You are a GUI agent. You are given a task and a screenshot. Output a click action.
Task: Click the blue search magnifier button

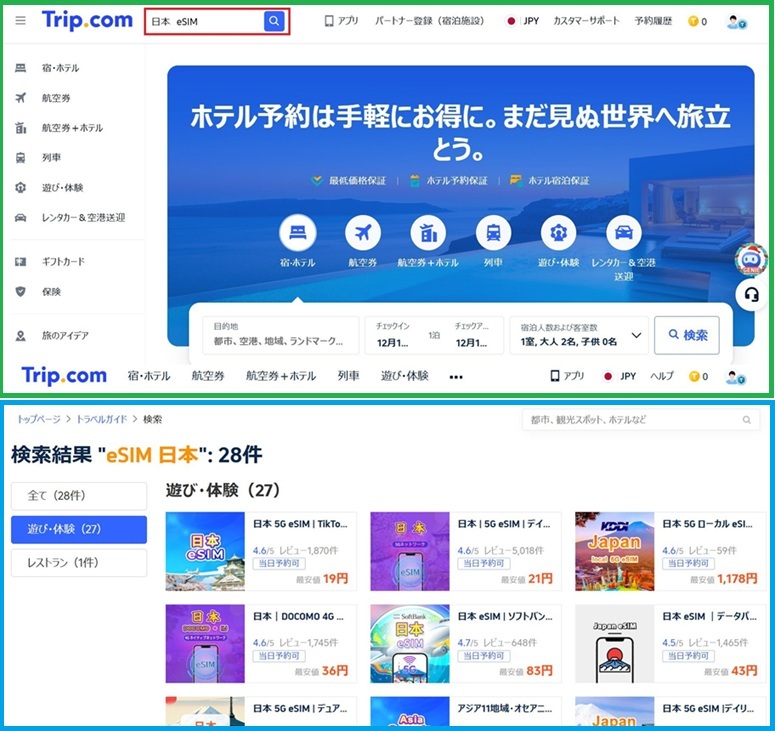click(274, 21)
